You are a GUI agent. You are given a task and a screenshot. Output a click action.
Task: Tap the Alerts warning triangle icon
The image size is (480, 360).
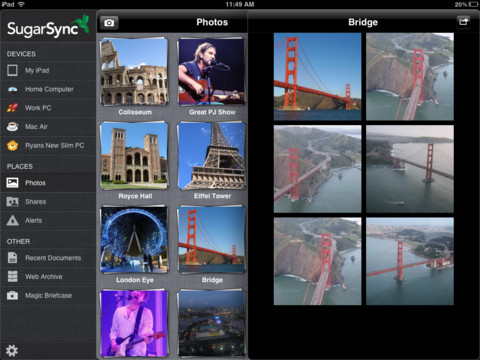12,220
